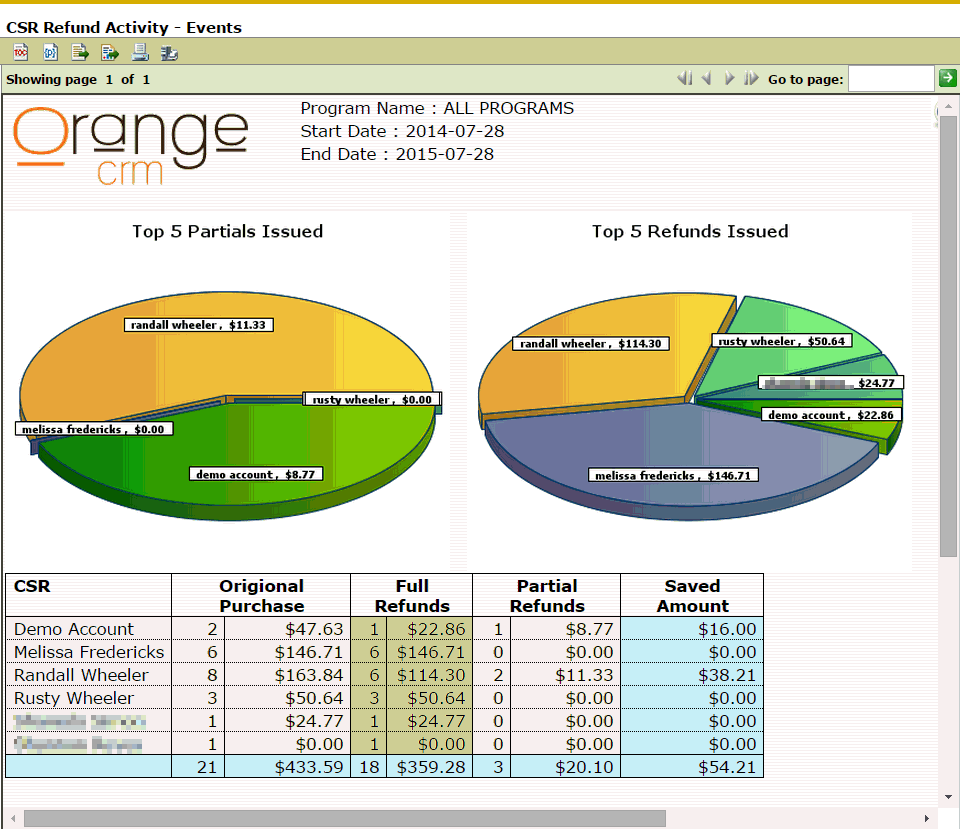Open the Melissa Fredericks CSR link
This screenshot has height=829, width=960.
point(89,652)
